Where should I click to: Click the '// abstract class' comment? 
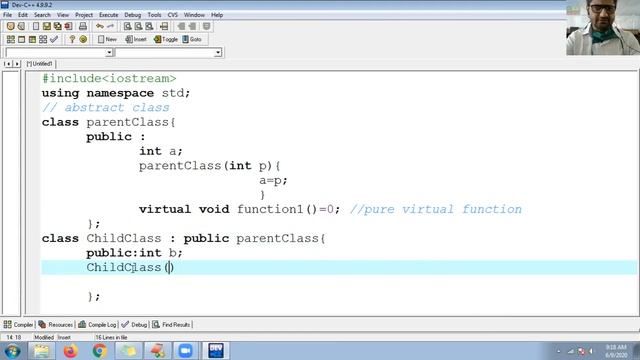pos(106,108)
